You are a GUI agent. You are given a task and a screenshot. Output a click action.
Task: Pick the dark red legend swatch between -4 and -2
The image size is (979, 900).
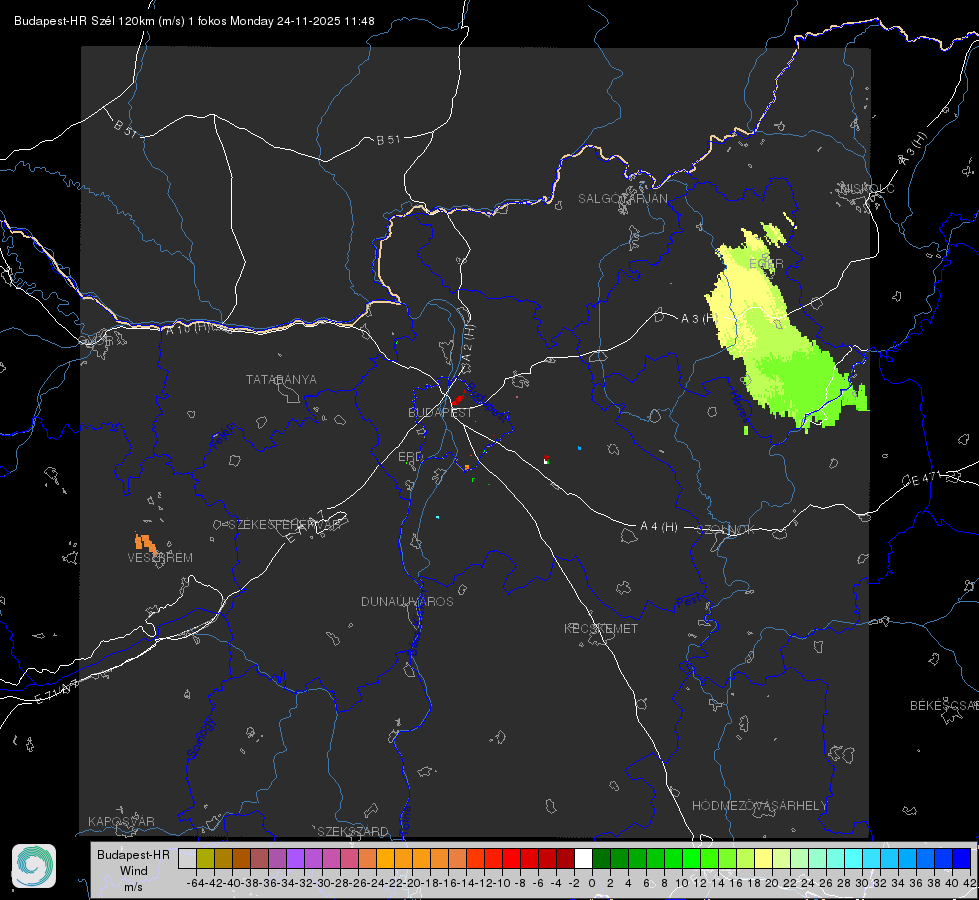click(565, 858)
